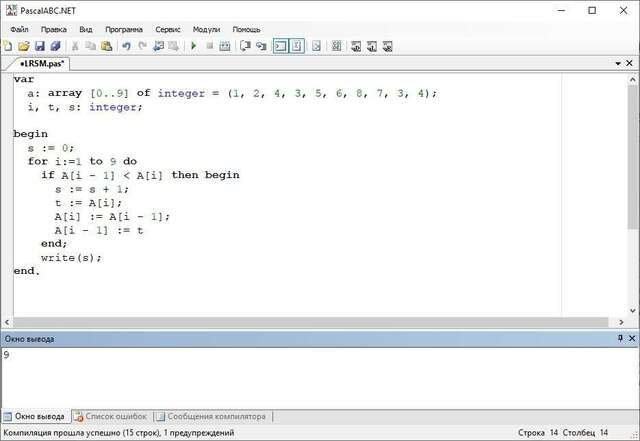
Task: Open a file with the folder icon
Action: 24,46
